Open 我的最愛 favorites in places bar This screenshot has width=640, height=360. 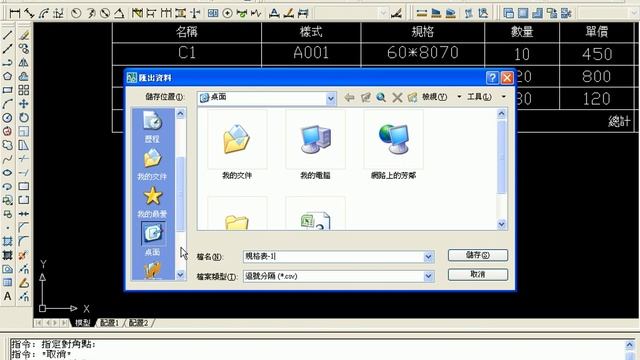point(152,202)
